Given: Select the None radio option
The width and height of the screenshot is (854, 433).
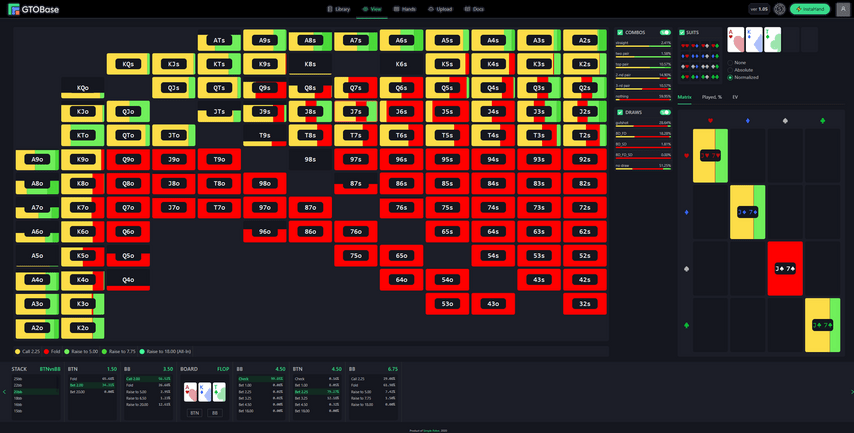Looking at the screenshot, I should pos(730,62).
